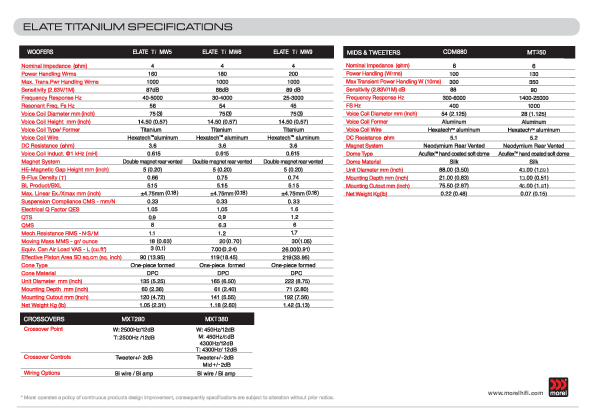Click Sensitivity (2.83V/1M) label in Woofers table
595x420 pixels.
tap(48, 90)
